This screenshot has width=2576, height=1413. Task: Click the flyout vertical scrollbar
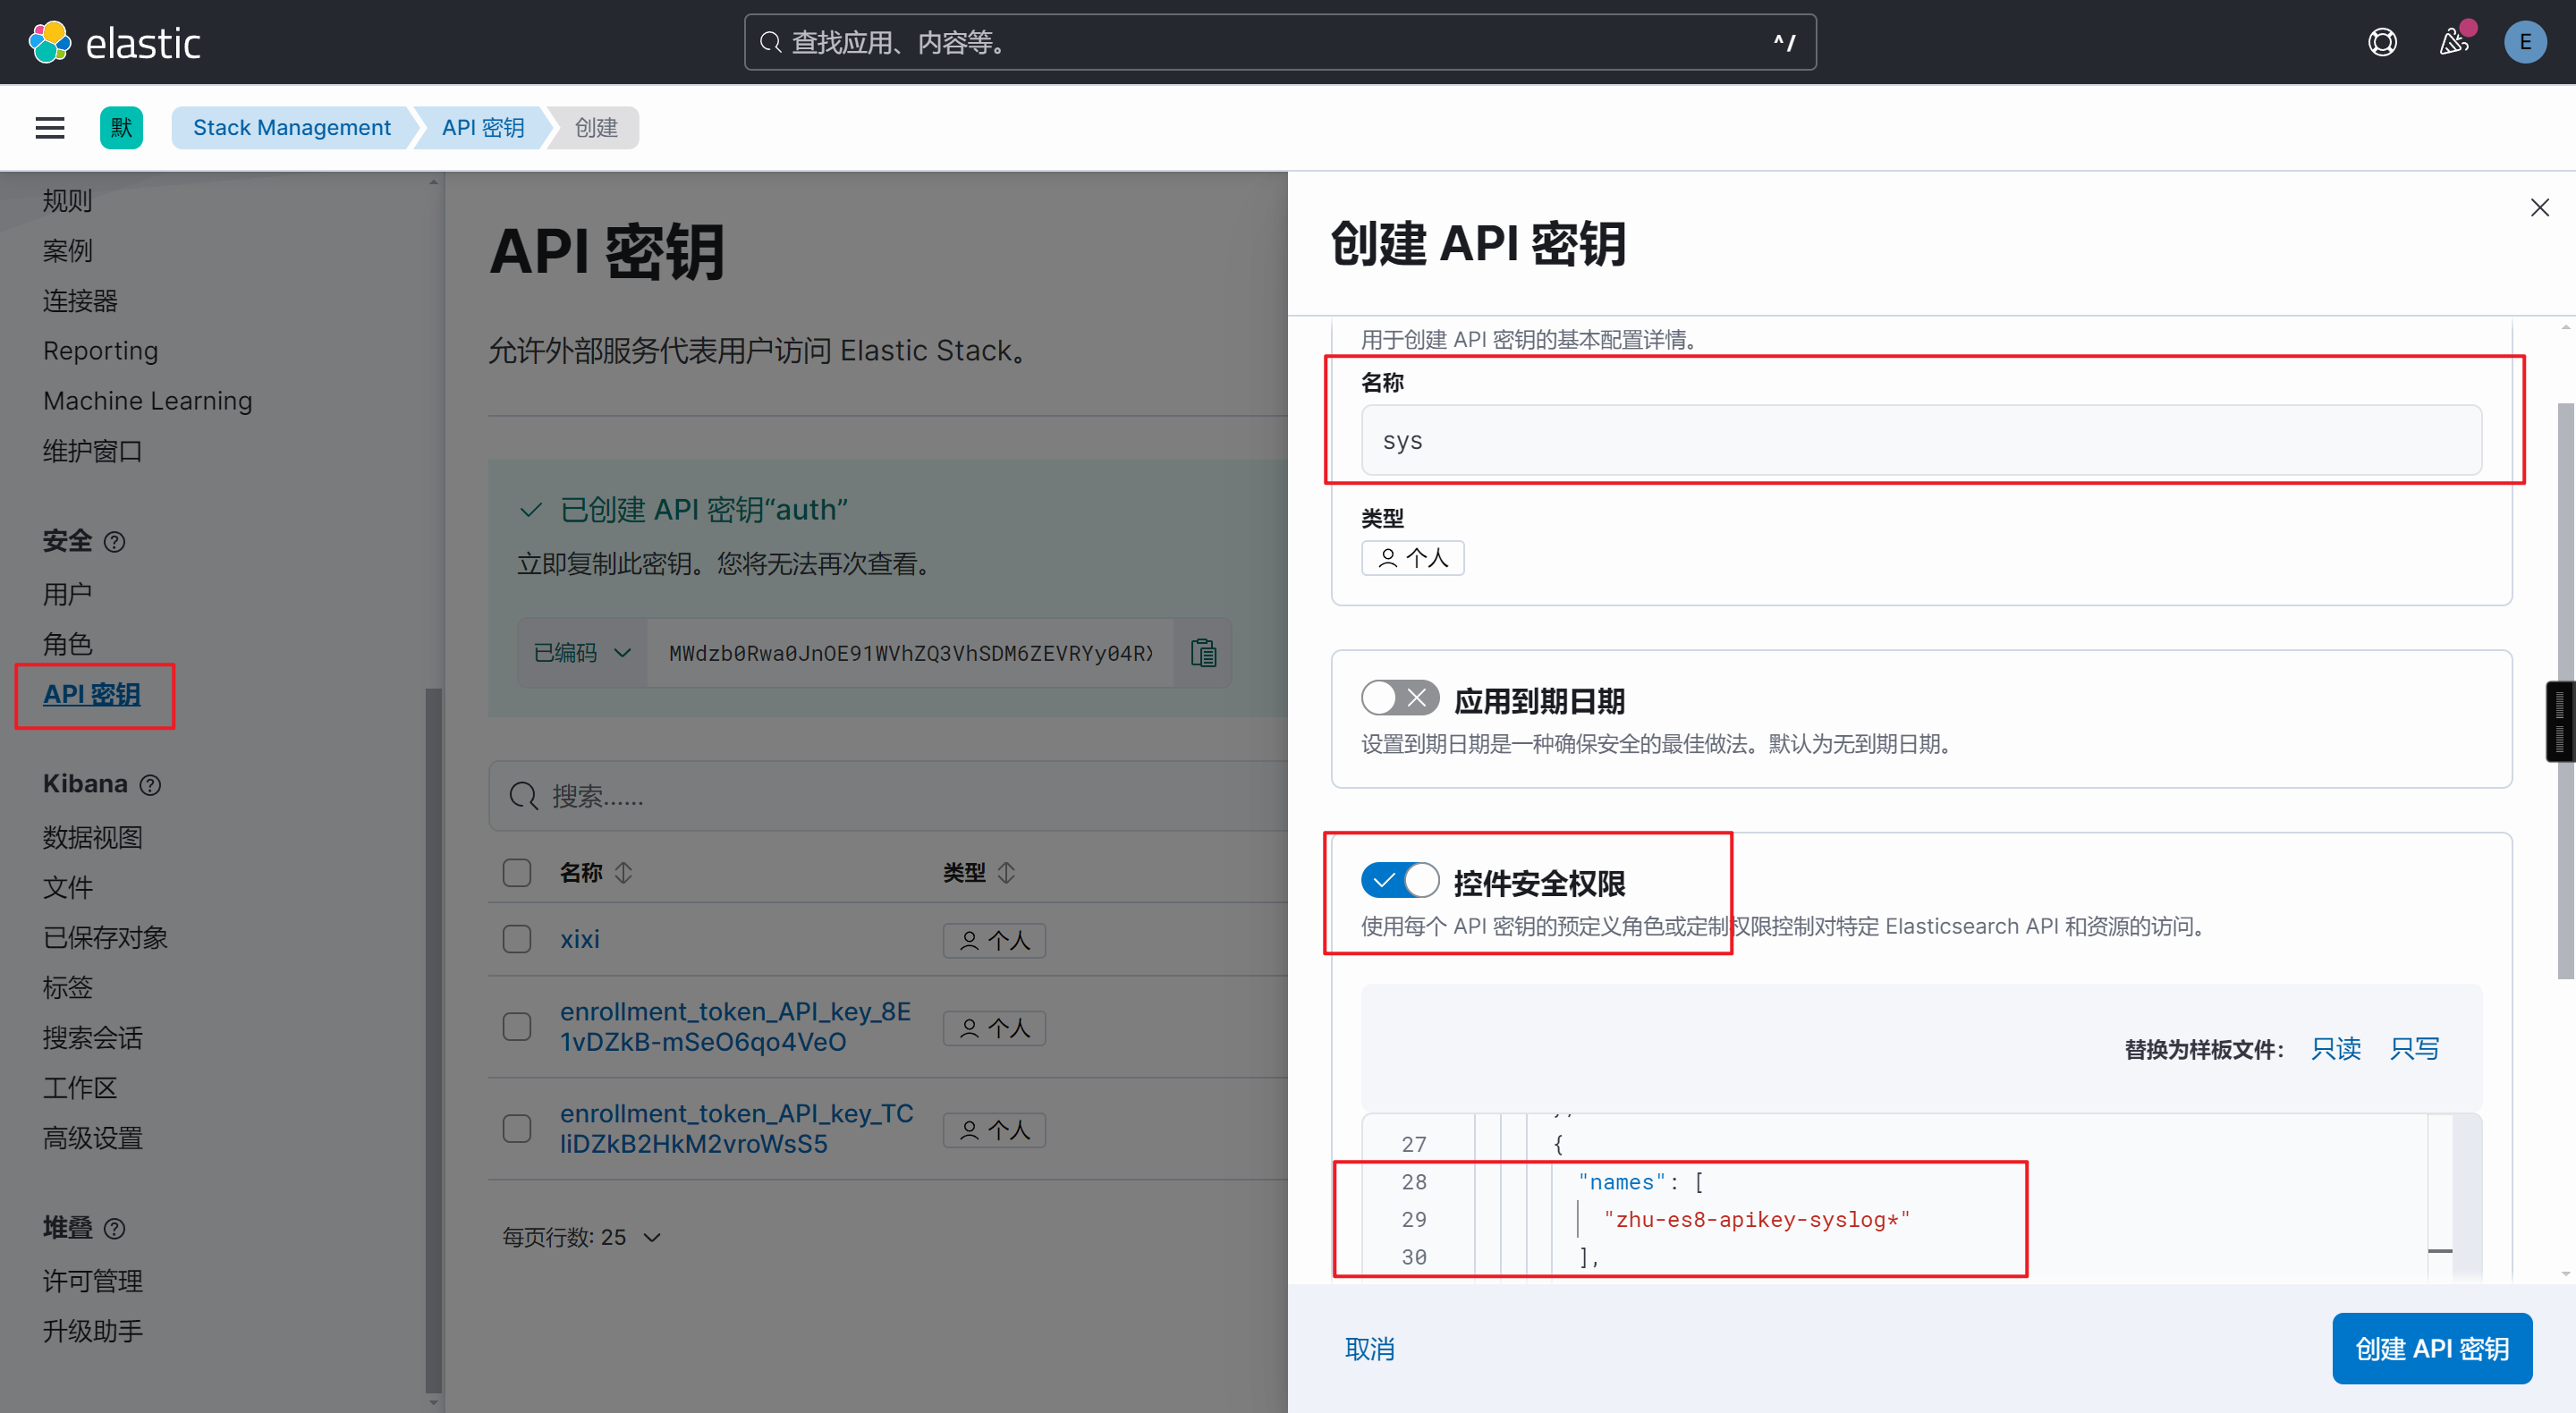coord(2565,690)
